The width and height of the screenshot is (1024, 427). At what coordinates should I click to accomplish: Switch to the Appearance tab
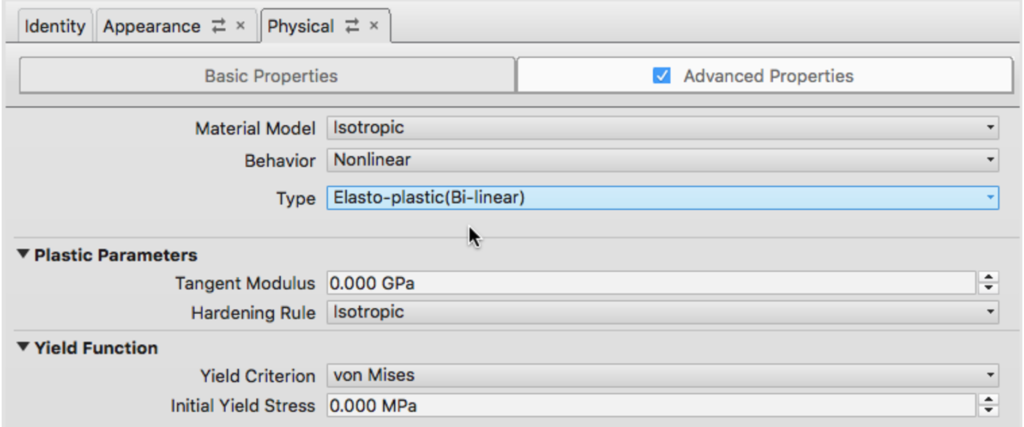151,27
